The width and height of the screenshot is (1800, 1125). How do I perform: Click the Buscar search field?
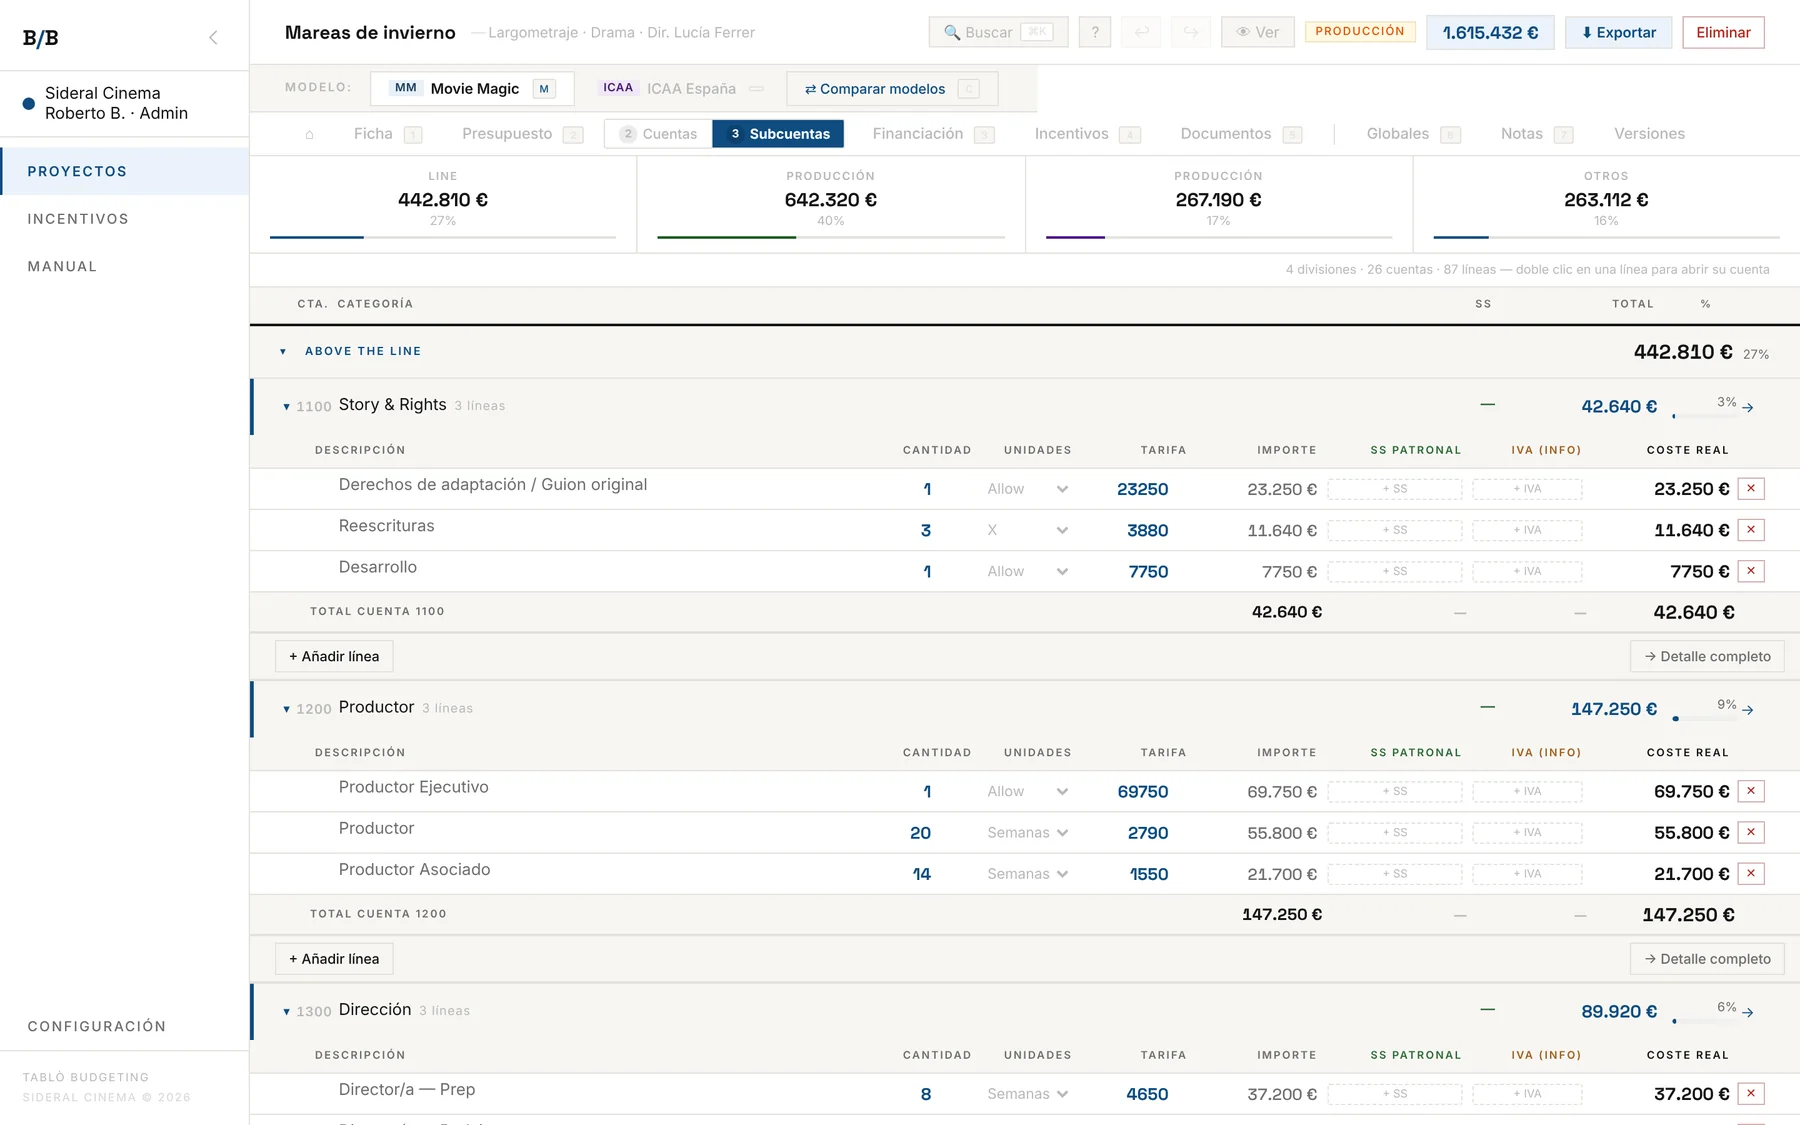pyautogui.click(x=998, y=32)
